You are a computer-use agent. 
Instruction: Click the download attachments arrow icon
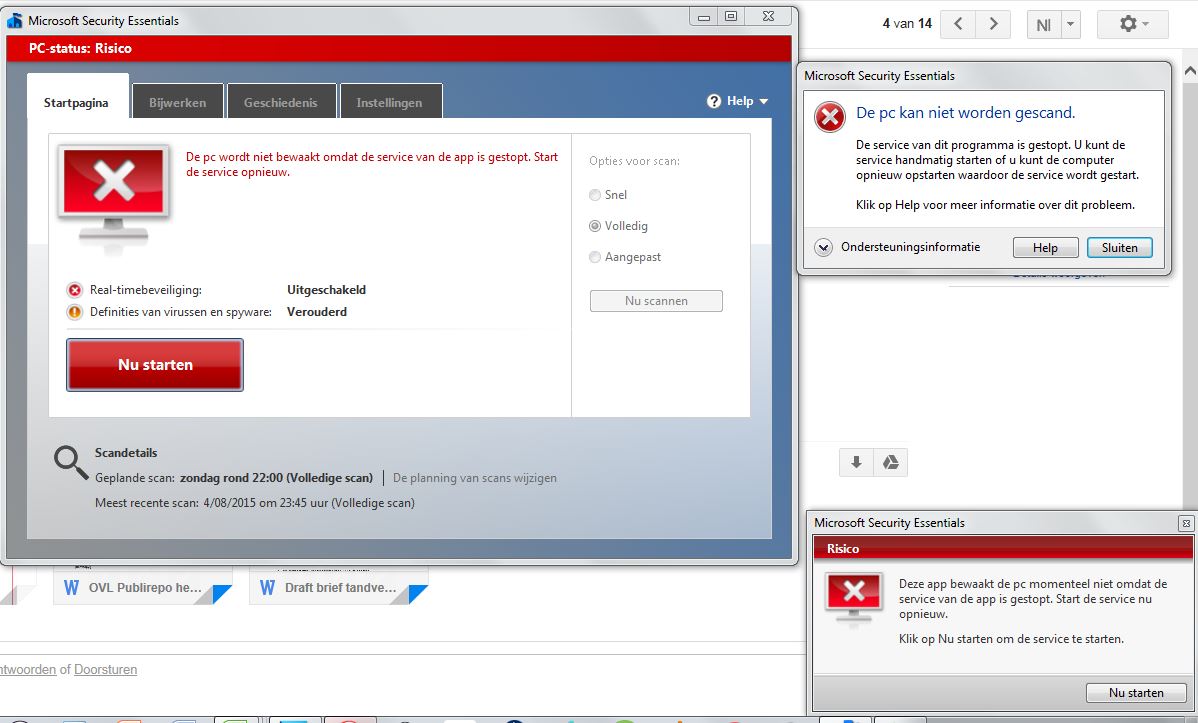click(856, 462)
